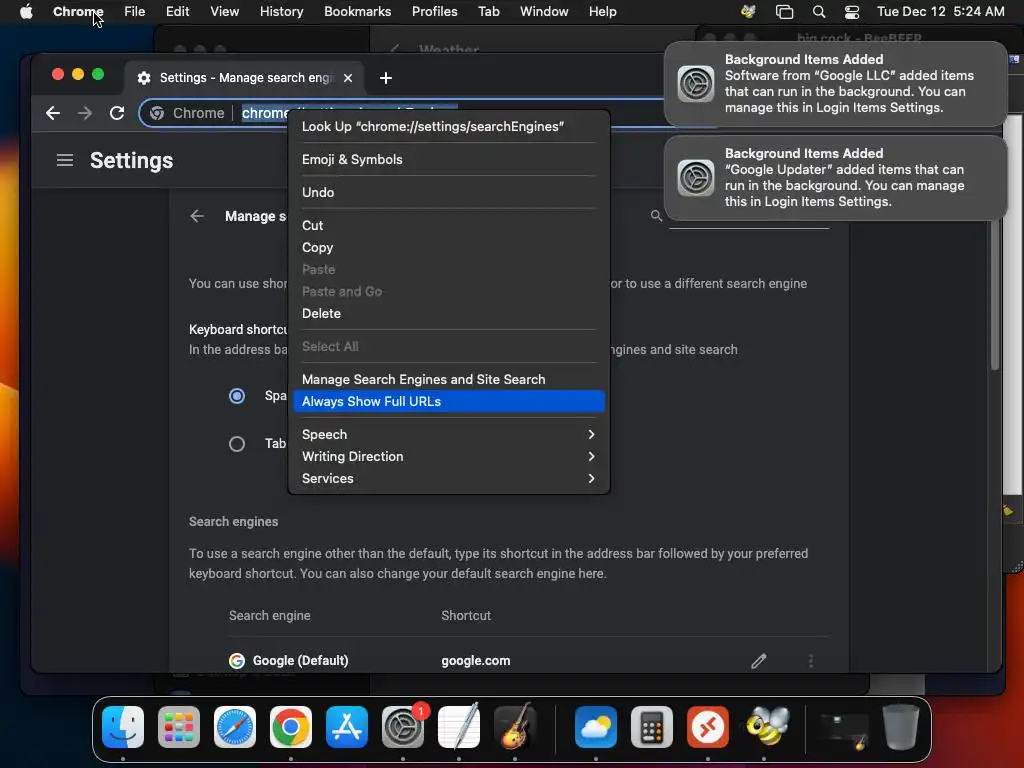1024x768 pixels.
Task: Click the settings search magnifier icon
Action: (656, 216)
